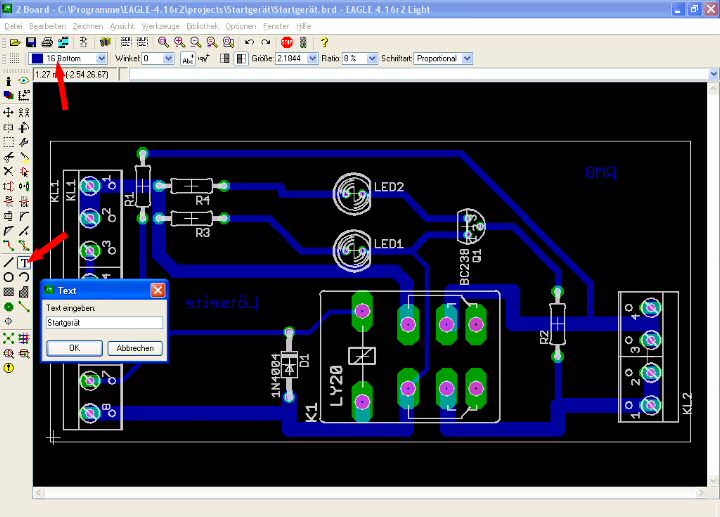This screenshot has height=517, width=720.
Task: Click the Info tool icon
Action: click(x=9, y=80)
